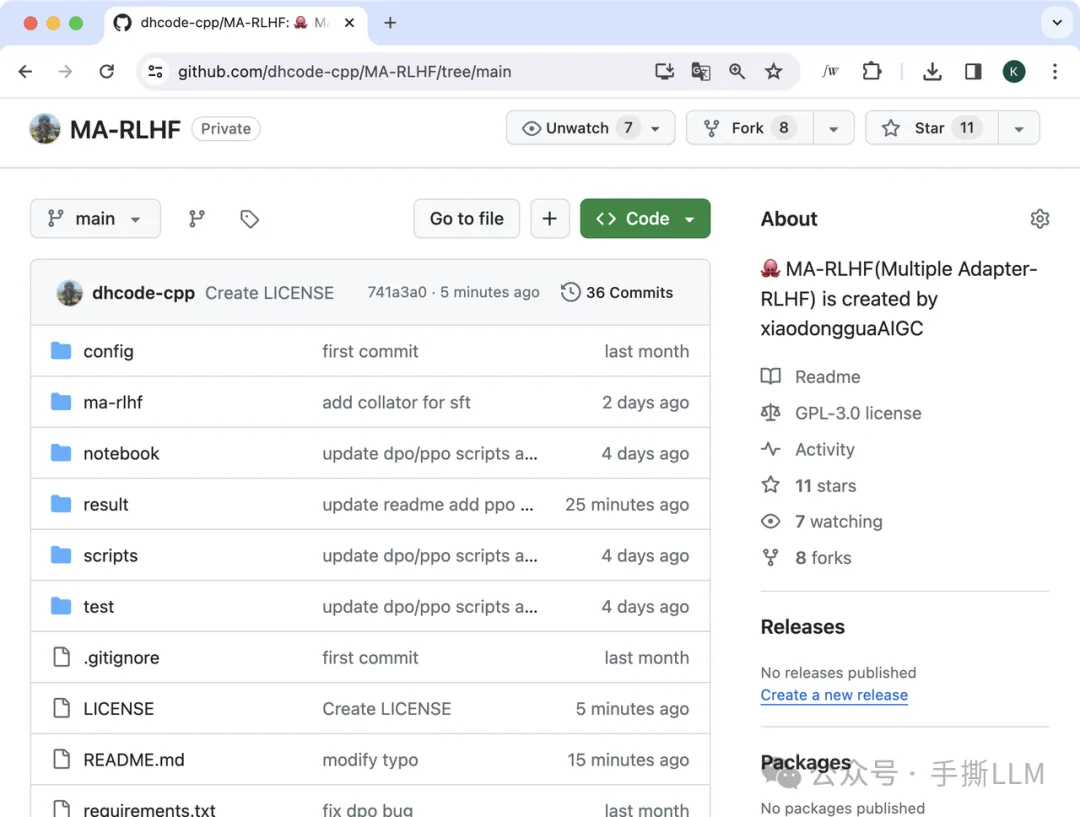The height and width of the screenshot is (817, 1080).
Task: Click the fw extension icon
Action: pyautogui.click(x=831, y=72)
